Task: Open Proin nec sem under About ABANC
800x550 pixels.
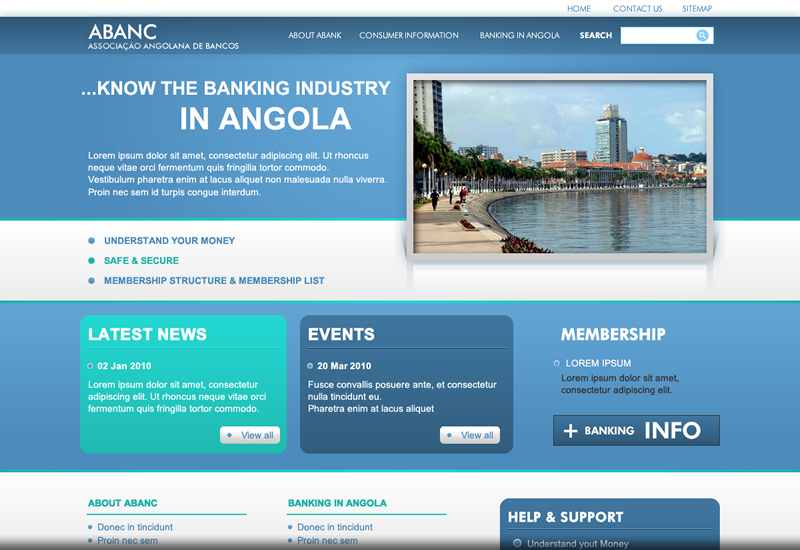Action: pyautogui.click(x=128, y=540)
